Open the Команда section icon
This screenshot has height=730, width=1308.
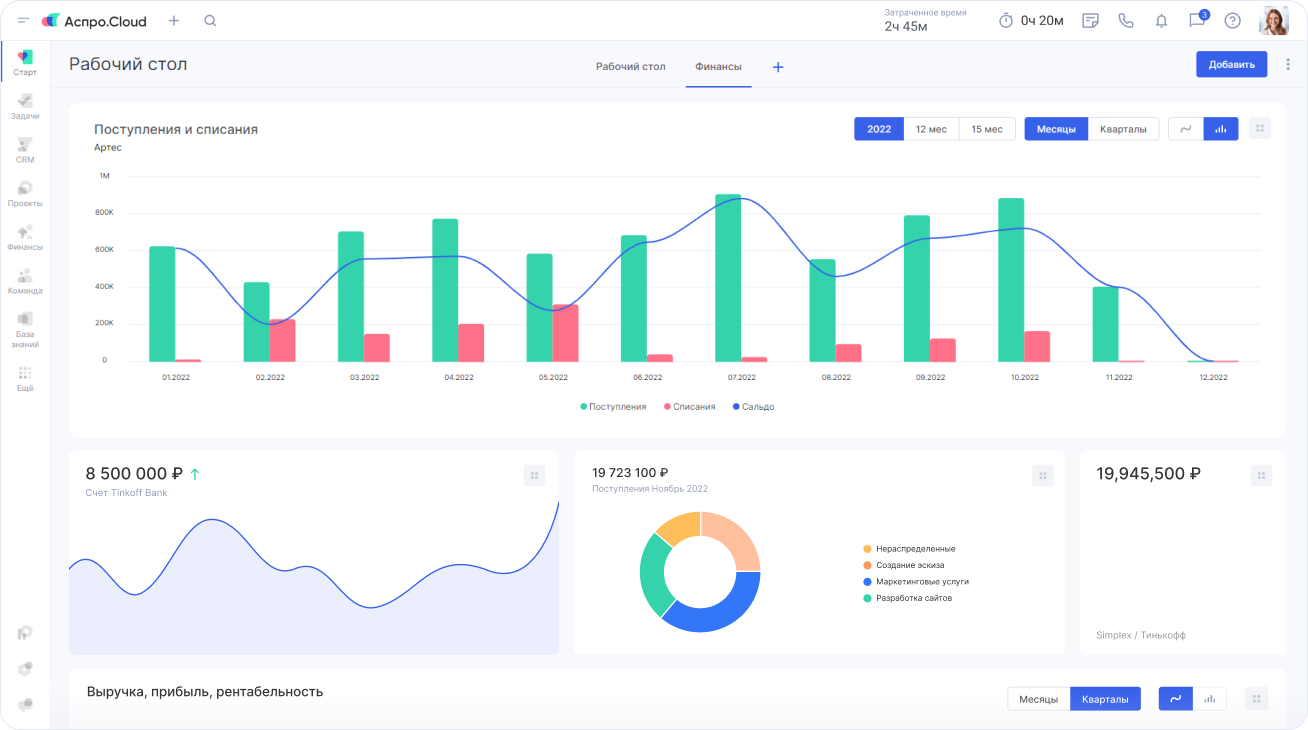pos(25,280)
